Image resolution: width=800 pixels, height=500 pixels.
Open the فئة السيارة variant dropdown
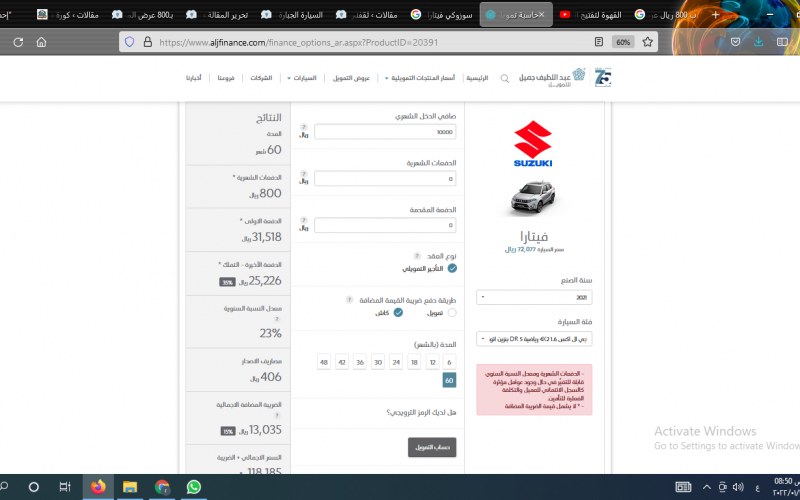[x=534, y=339]
